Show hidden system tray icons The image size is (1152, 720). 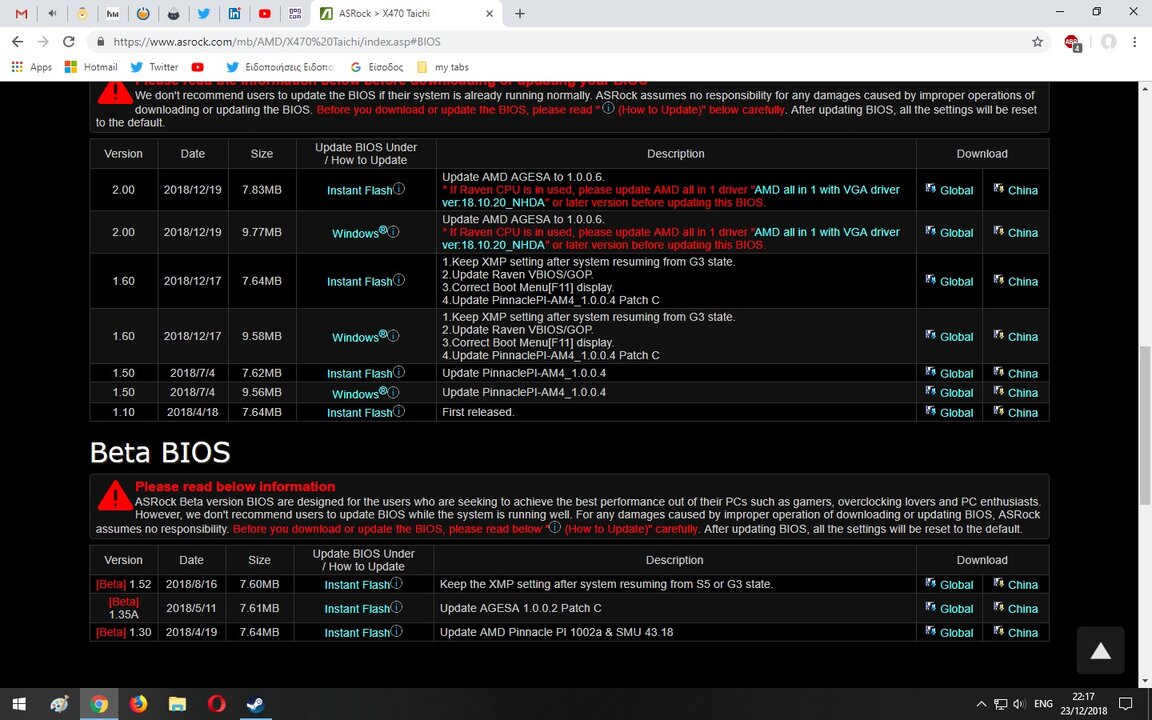(981, 704)
